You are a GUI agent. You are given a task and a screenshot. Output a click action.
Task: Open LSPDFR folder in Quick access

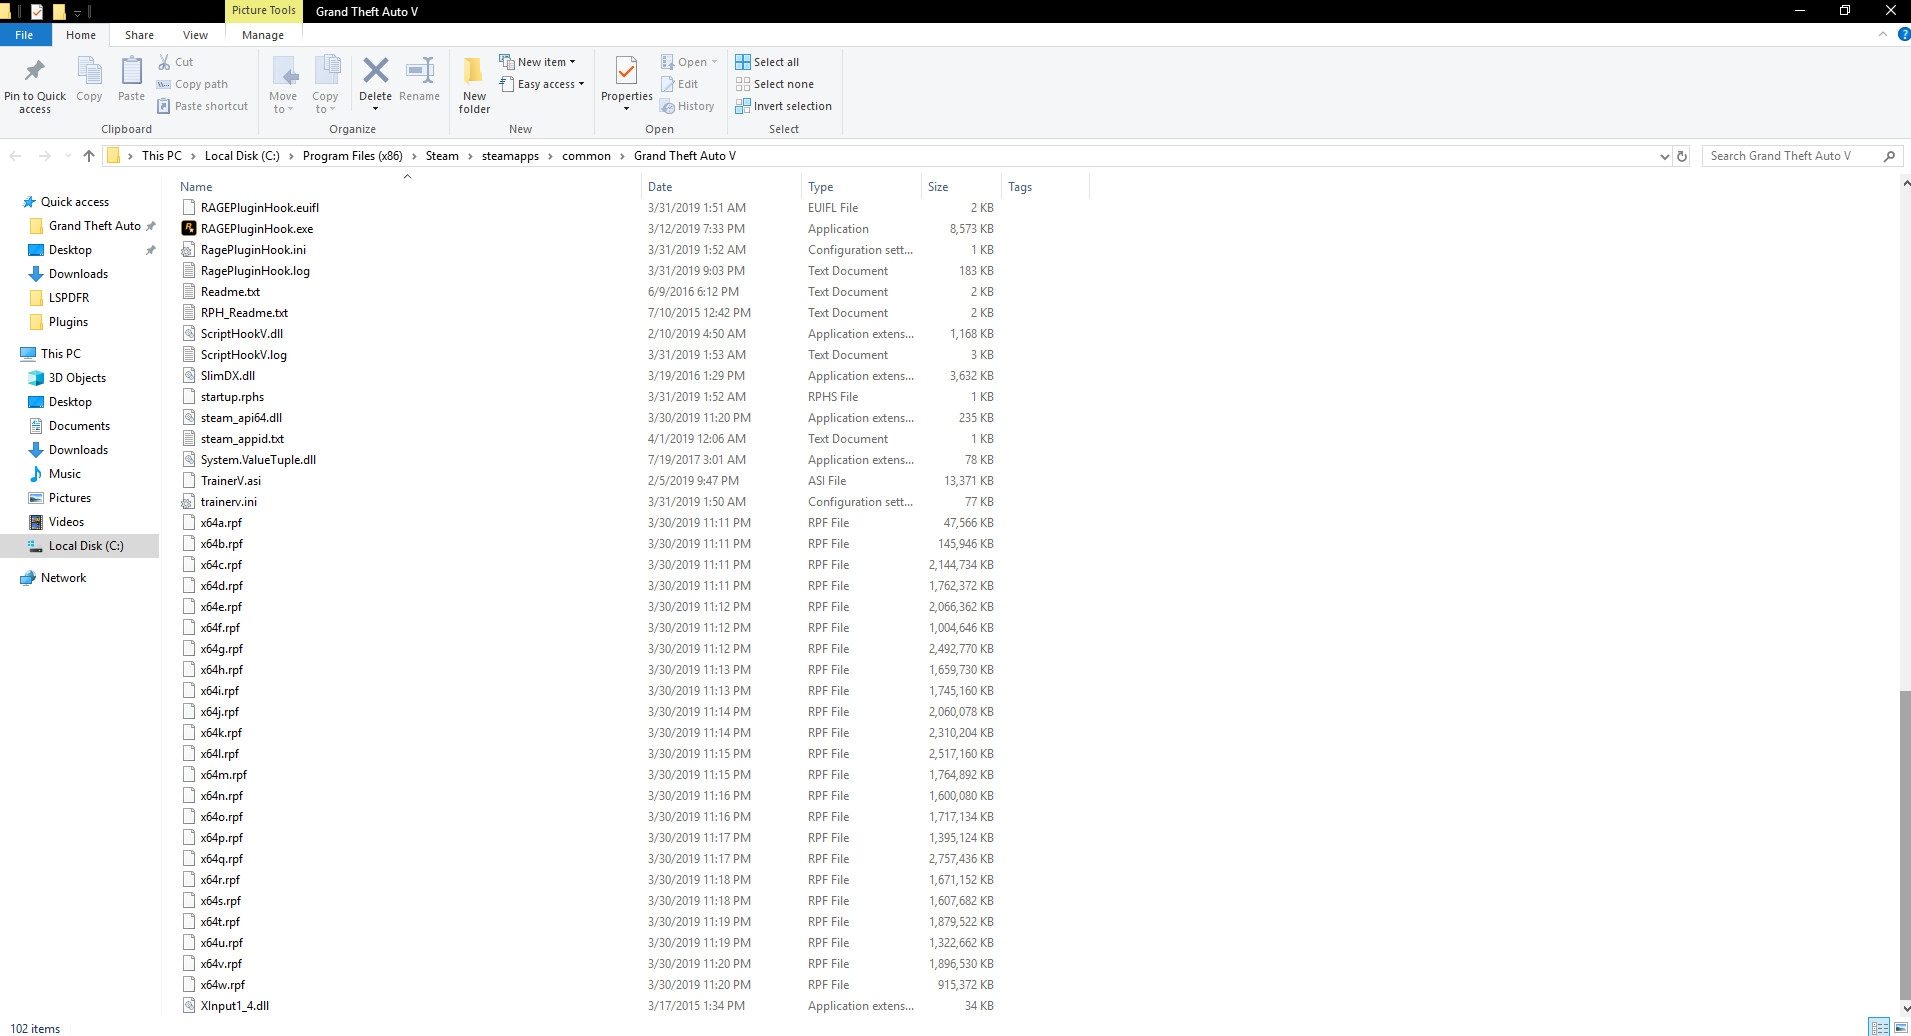[x=69, y=298]
